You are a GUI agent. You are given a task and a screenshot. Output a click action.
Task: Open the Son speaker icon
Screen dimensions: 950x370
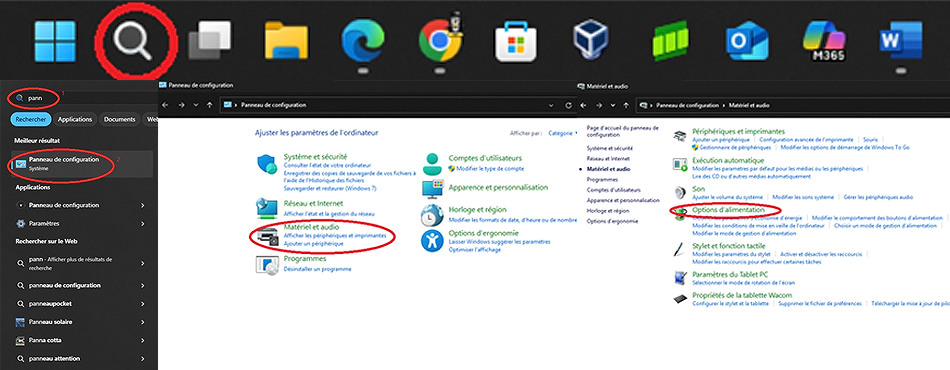click(x=680, y=193)
